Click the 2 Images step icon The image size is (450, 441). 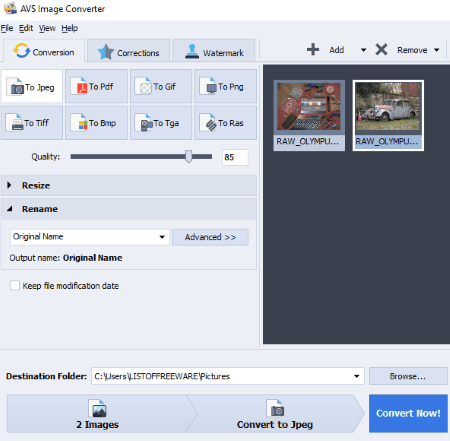[x=97, y=408]
